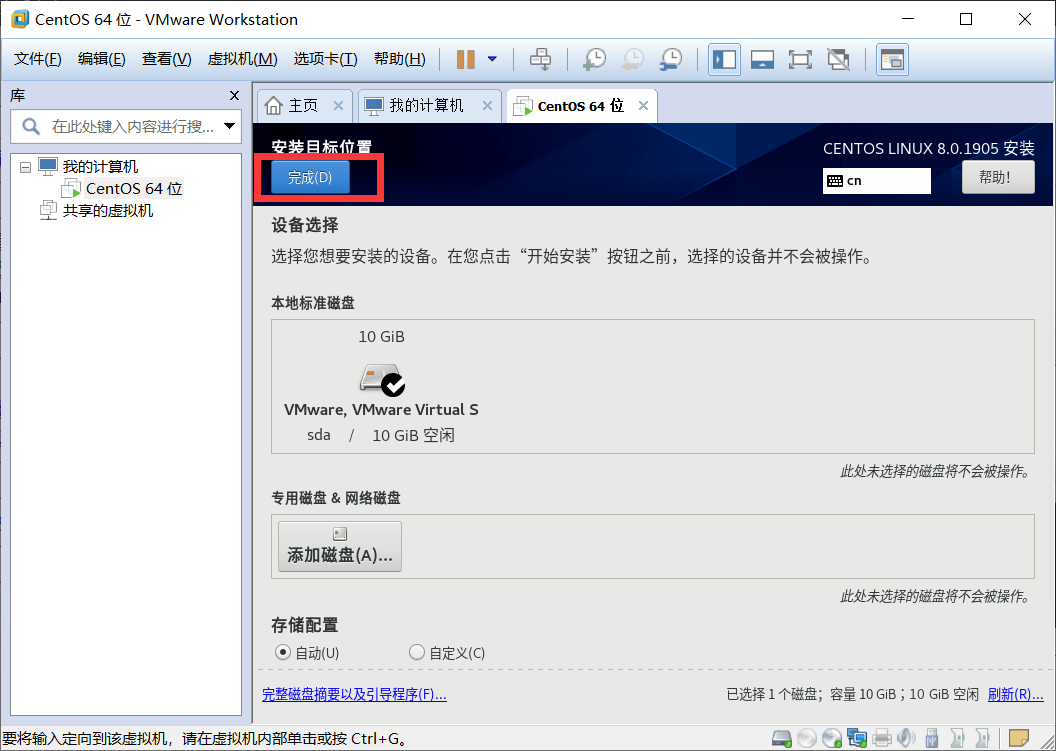Select the 自动(U) storage radio button

click(282, 652)
